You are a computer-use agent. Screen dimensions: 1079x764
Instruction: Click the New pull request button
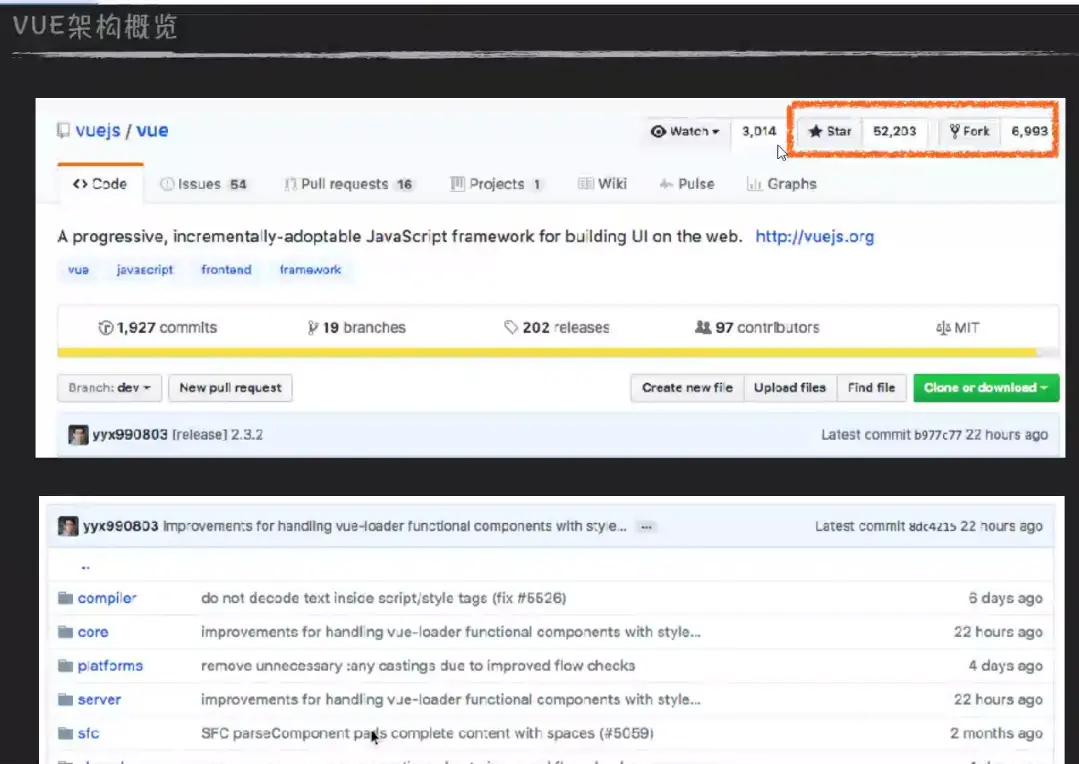coord(231,388)
